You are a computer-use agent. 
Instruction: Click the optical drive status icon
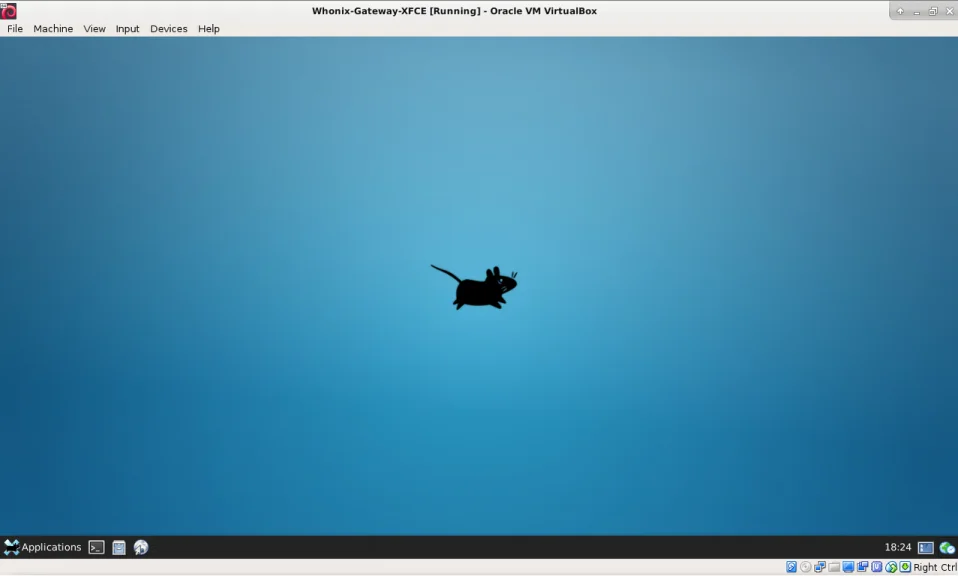coord(805,567)
